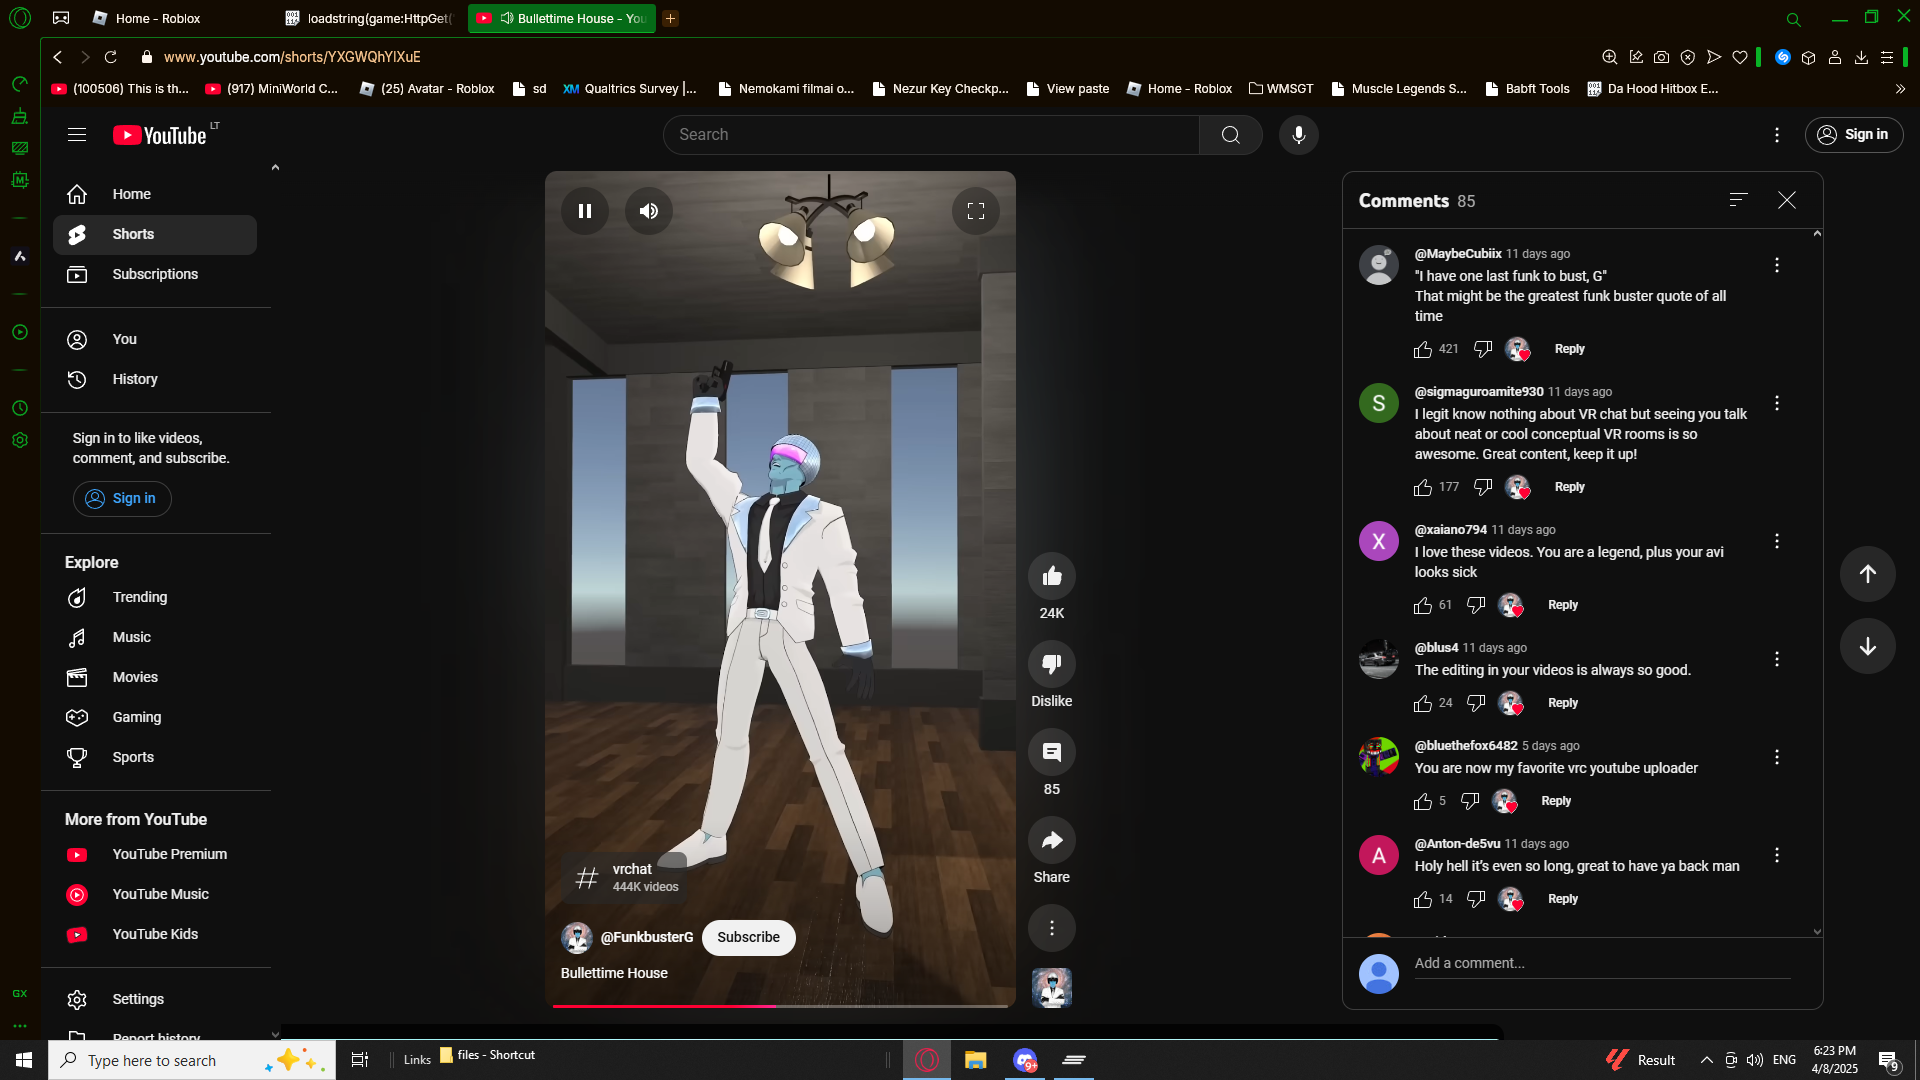The width and height of the screenshot is (1920, 1080).
Task: Open Subscriptions in the sidebar
Action: pyautogui.click(x=155, y=274)
